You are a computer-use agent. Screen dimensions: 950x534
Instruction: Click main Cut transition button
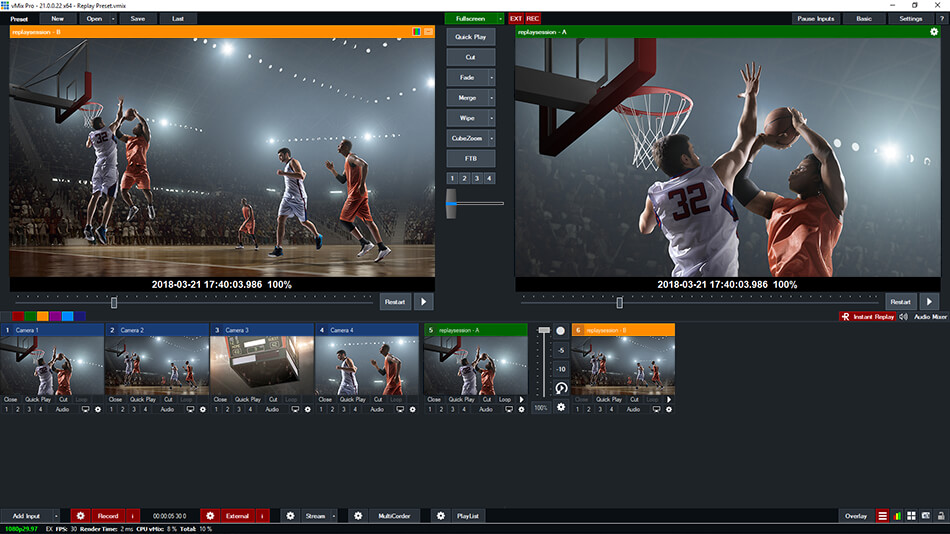[x=471, y=57]
